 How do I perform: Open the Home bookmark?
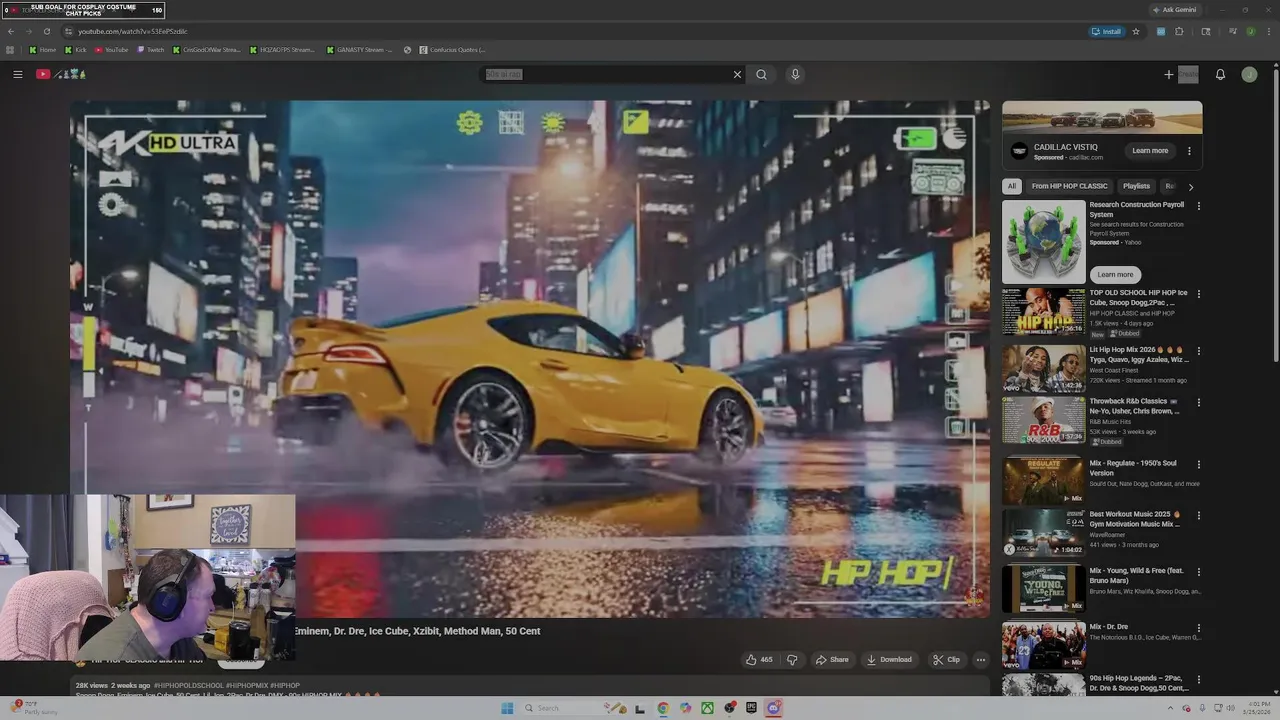[42, 50]
